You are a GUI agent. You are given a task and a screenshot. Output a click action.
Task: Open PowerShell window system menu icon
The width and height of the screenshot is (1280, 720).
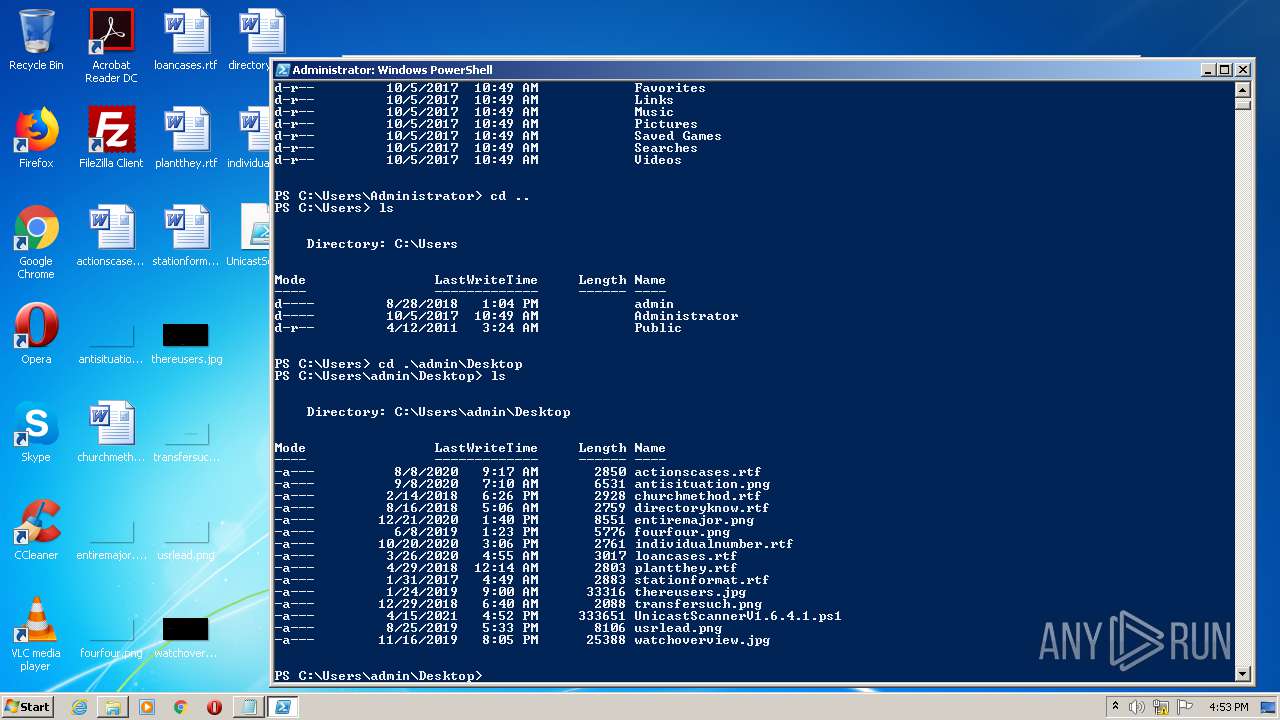(283, 70)
